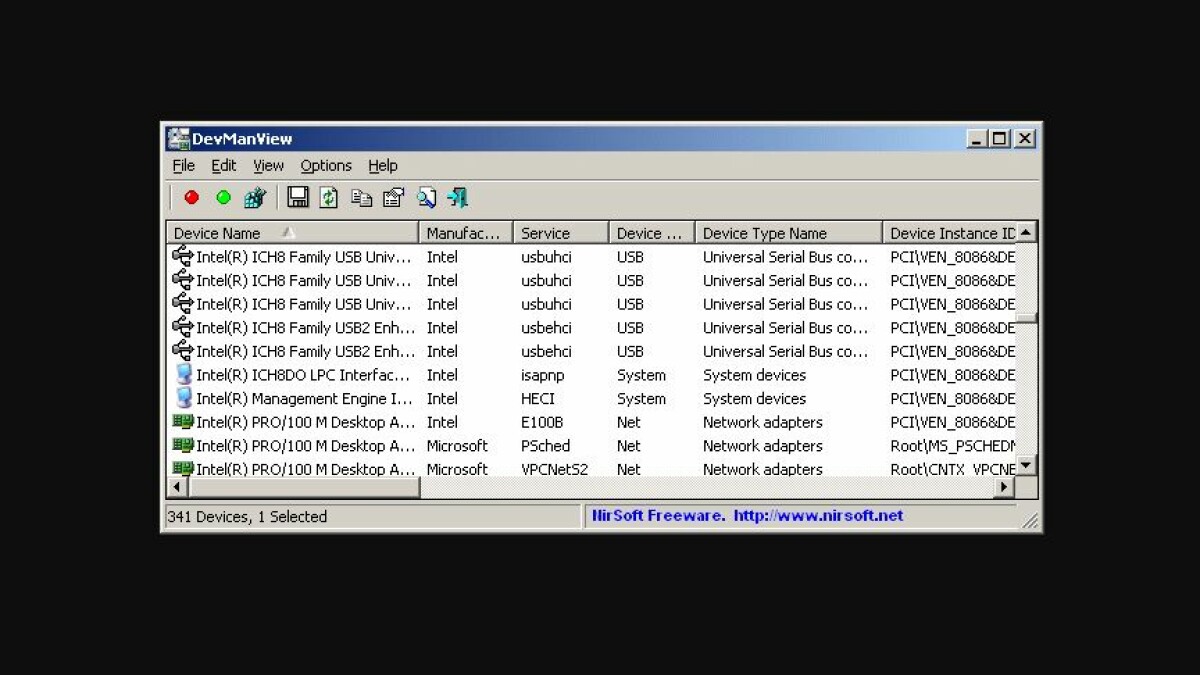This screenshot has width=1200, height=675.
Task: Sort by the Device Type Name column header
Action: (789, 233)
